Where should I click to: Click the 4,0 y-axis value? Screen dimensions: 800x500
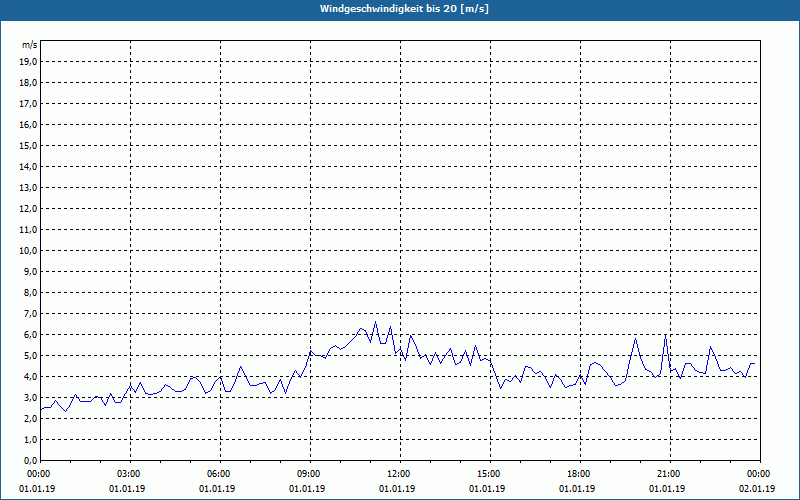[30, 377]
